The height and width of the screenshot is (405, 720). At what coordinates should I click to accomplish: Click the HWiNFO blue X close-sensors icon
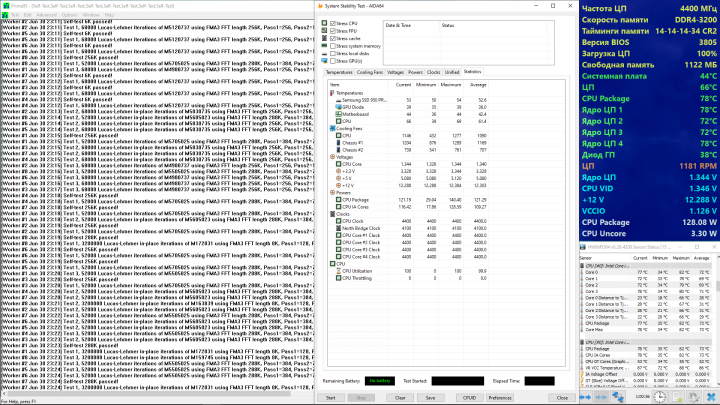pos(711,397)
